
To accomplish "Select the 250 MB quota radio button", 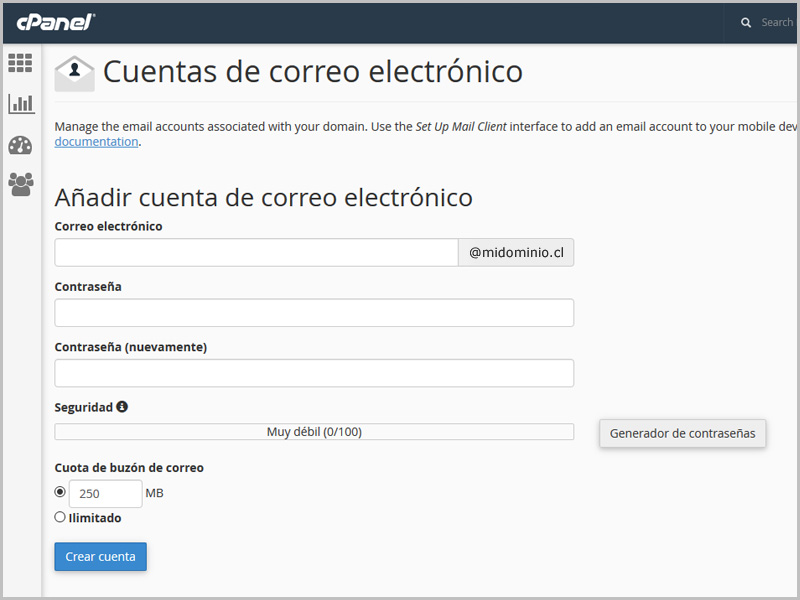I will [60, 492].
